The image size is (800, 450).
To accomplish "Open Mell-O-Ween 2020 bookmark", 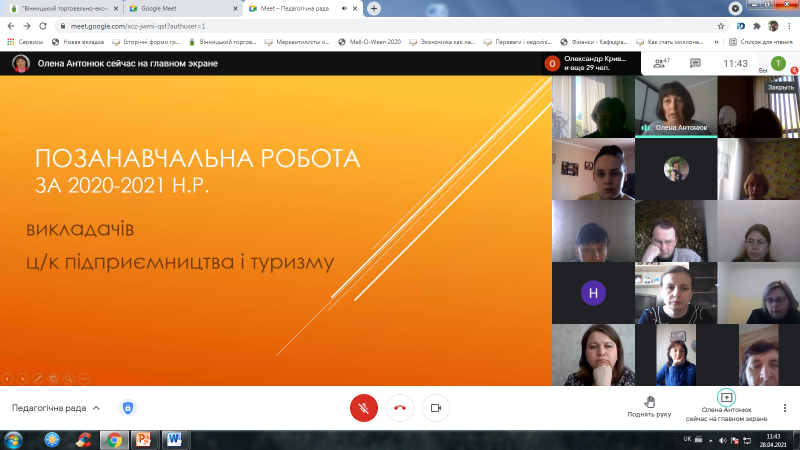I will (370, 42).
